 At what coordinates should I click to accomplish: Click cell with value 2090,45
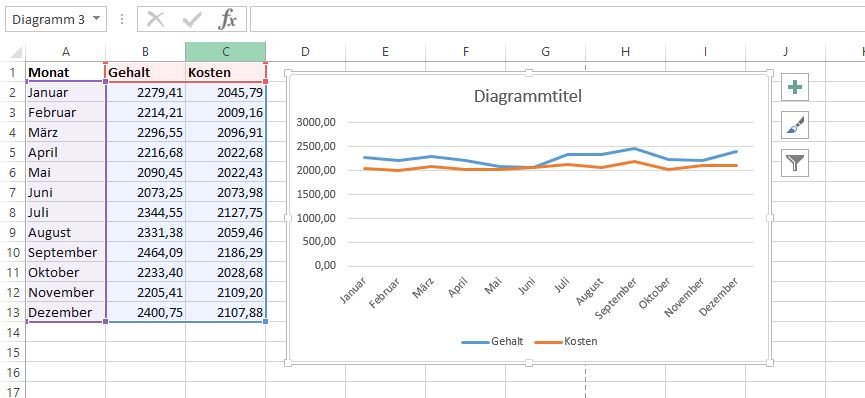click(145, 172)
